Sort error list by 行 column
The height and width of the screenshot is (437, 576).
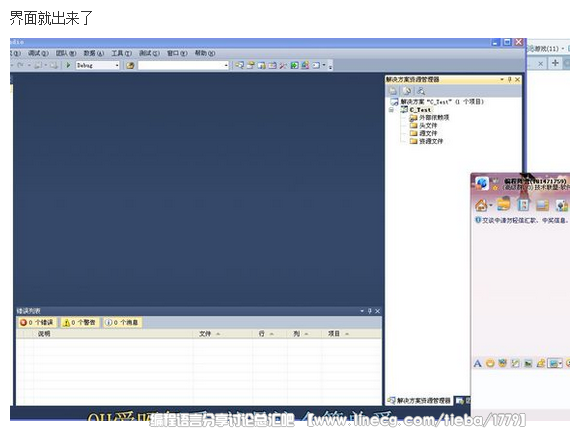point(270,334)
